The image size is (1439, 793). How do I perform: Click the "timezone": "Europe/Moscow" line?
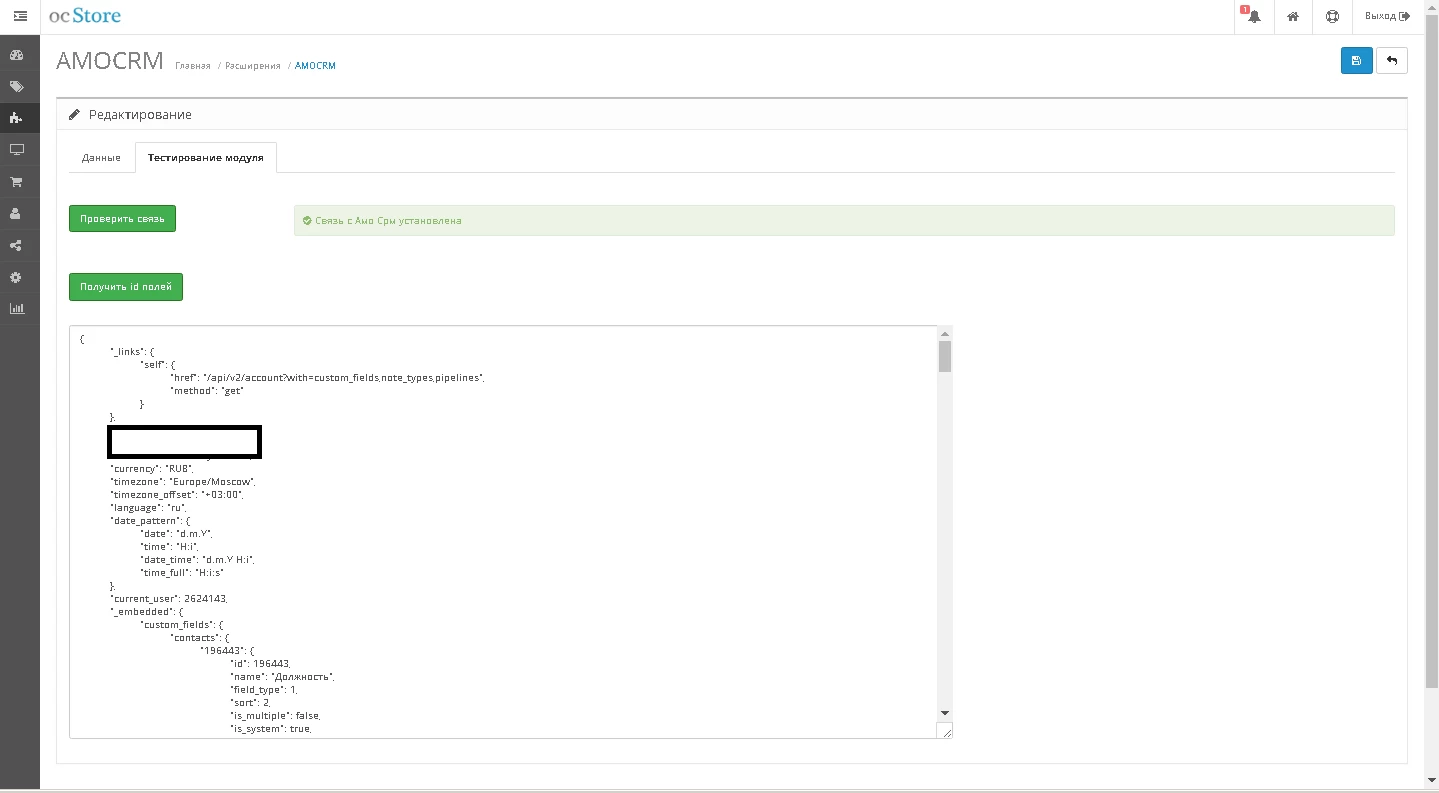(x=183, y=481)
